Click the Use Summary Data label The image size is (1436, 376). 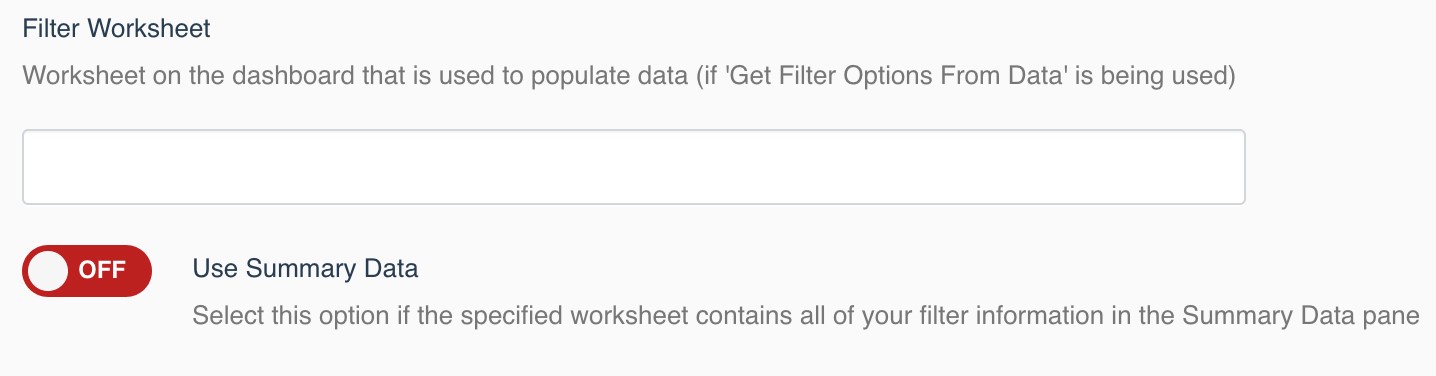pyautogui.click(x=305, y=268)
